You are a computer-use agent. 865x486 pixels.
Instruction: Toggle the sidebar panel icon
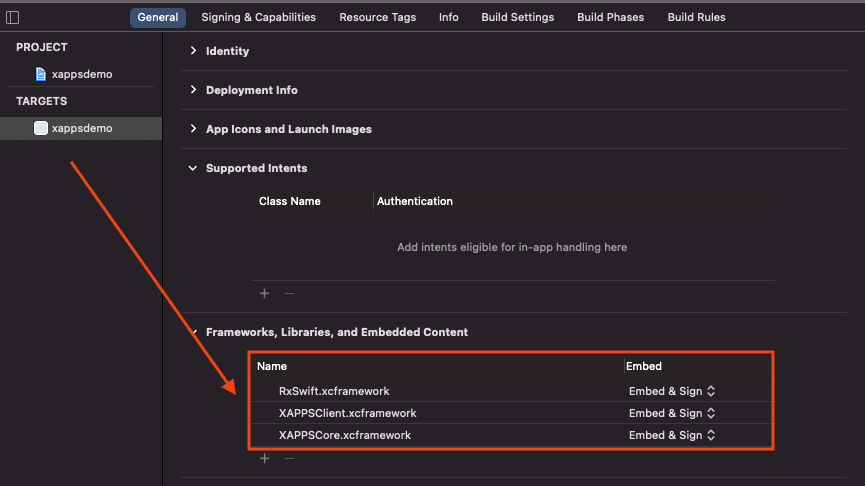12,17
